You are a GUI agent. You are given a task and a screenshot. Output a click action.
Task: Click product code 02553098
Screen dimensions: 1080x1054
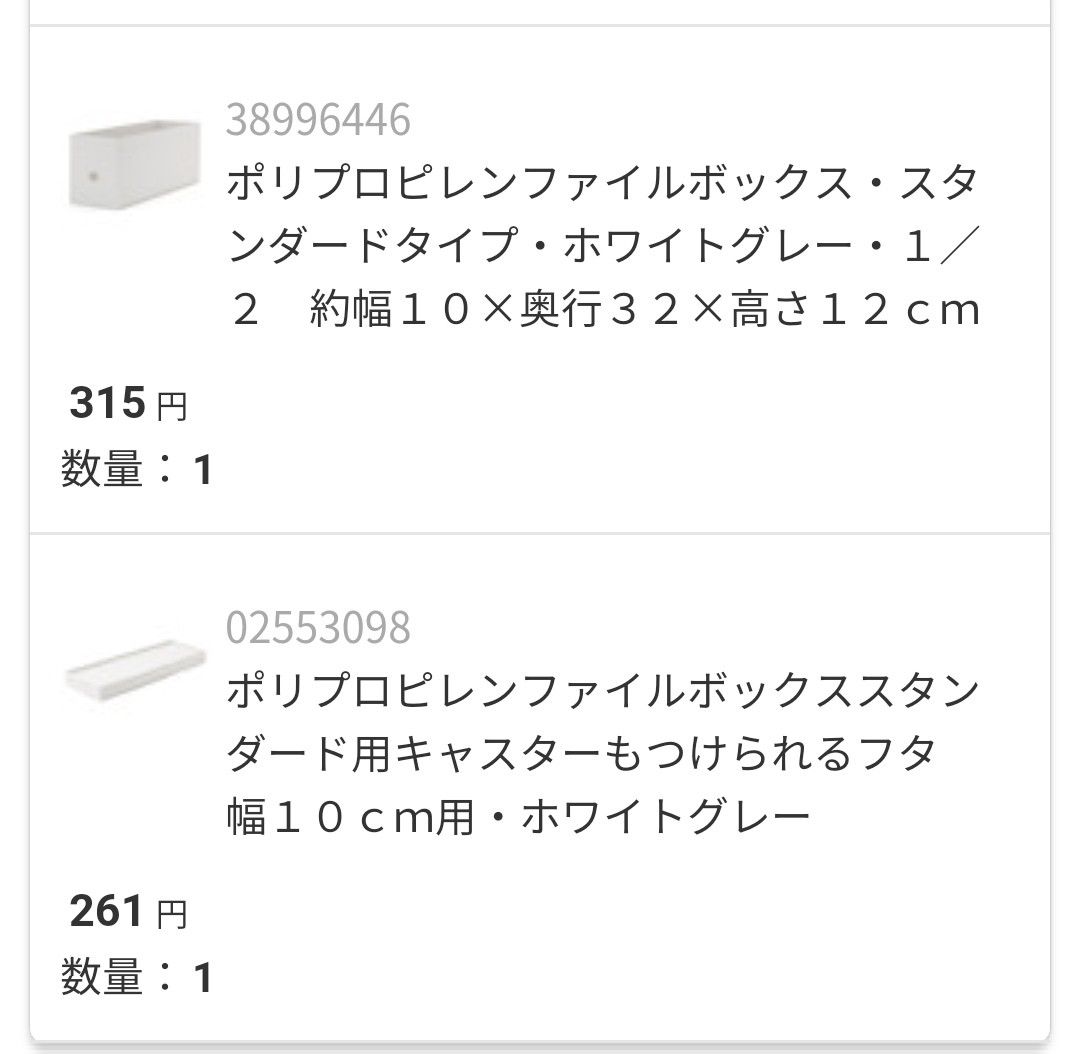(x=318, y=628)
